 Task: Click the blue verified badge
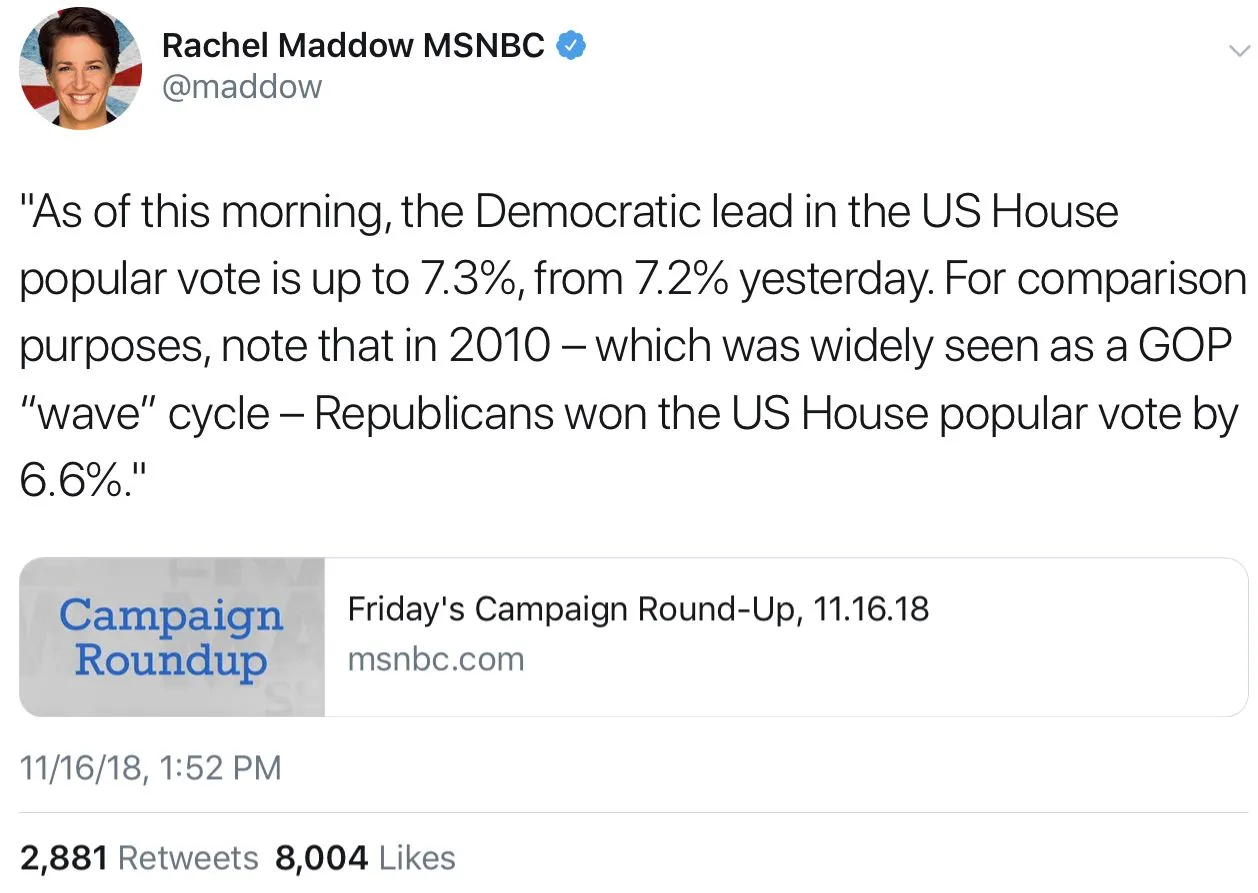569,45
